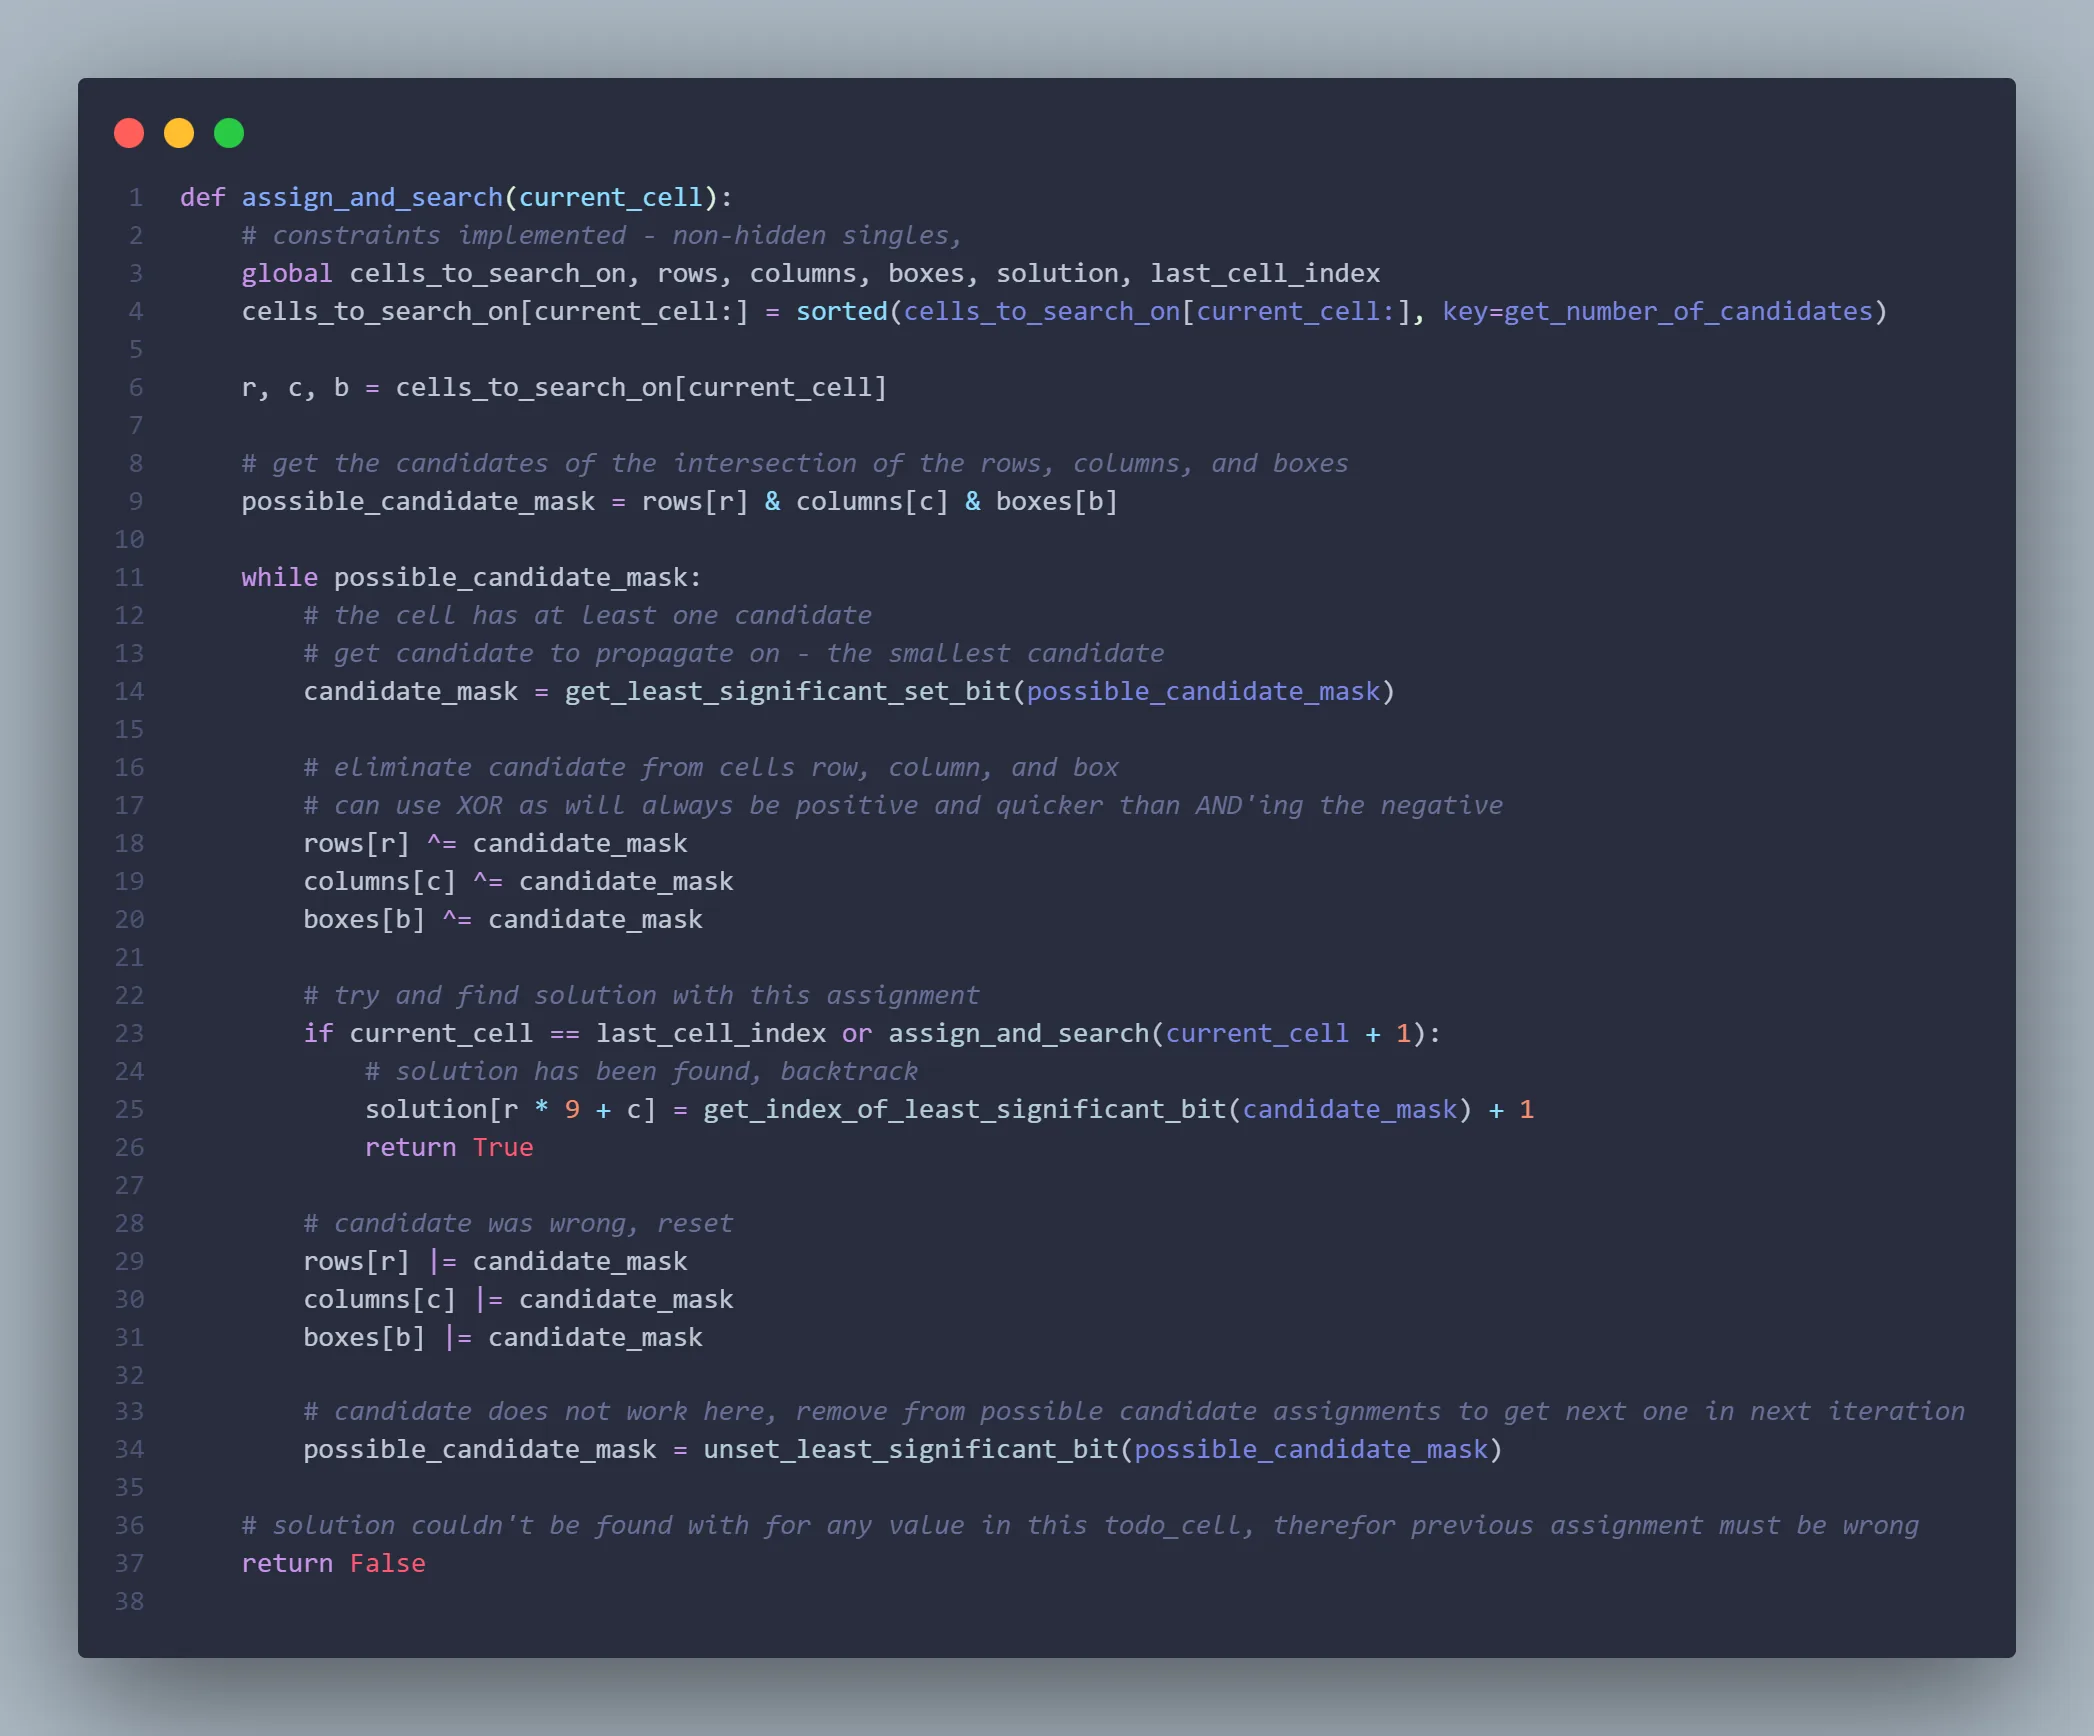This screenshot has width=2094, height=1736.
Task: Click 'boxes[b] ^= candidate_mask' on line 20
Action: [503, 919]
